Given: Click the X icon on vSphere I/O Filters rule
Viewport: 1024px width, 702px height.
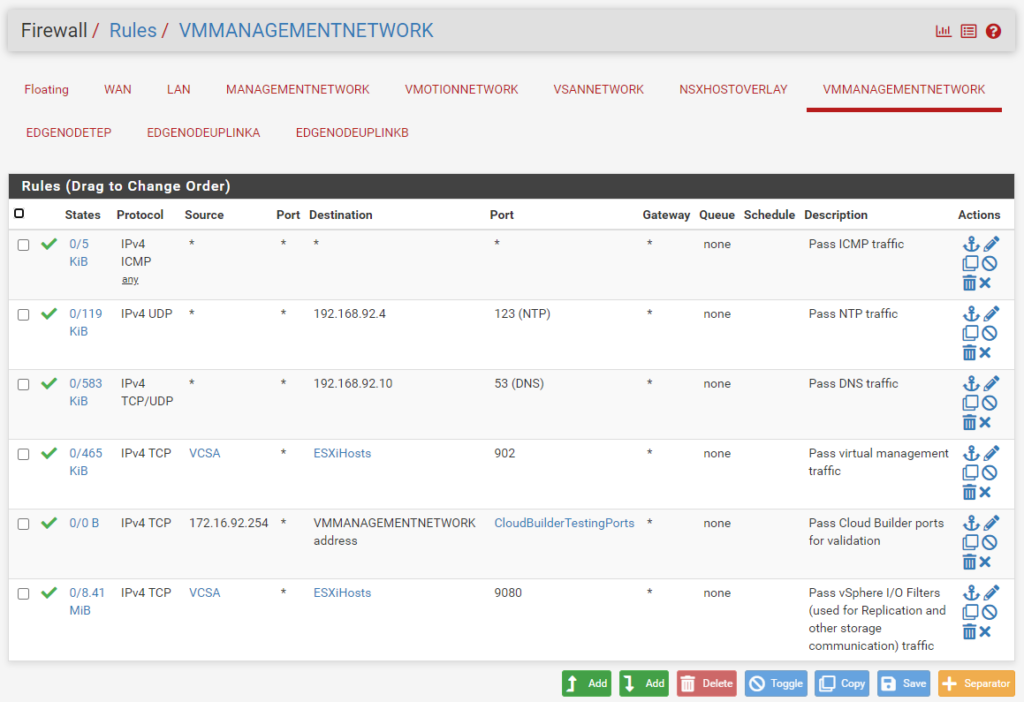Looking at the screenshot, I should [985, 632].
